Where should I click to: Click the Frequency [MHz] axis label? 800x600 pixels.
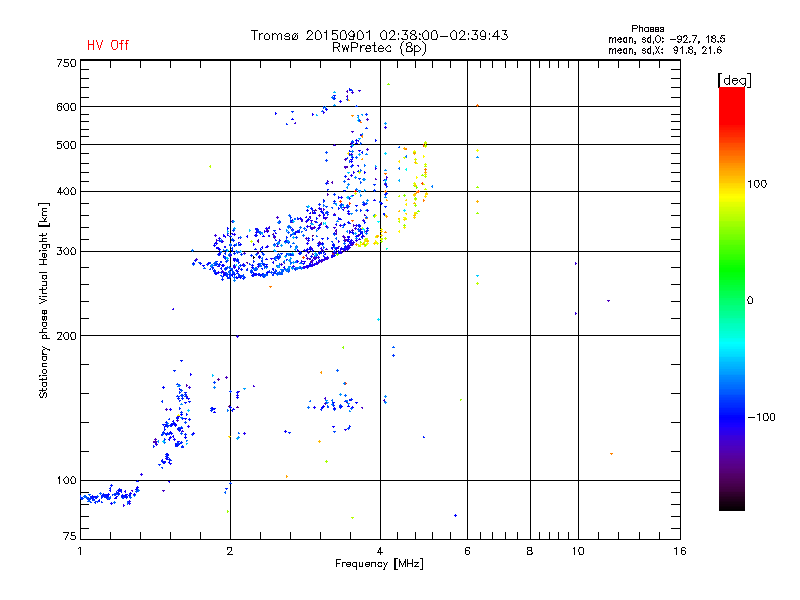tap(379, 564)
